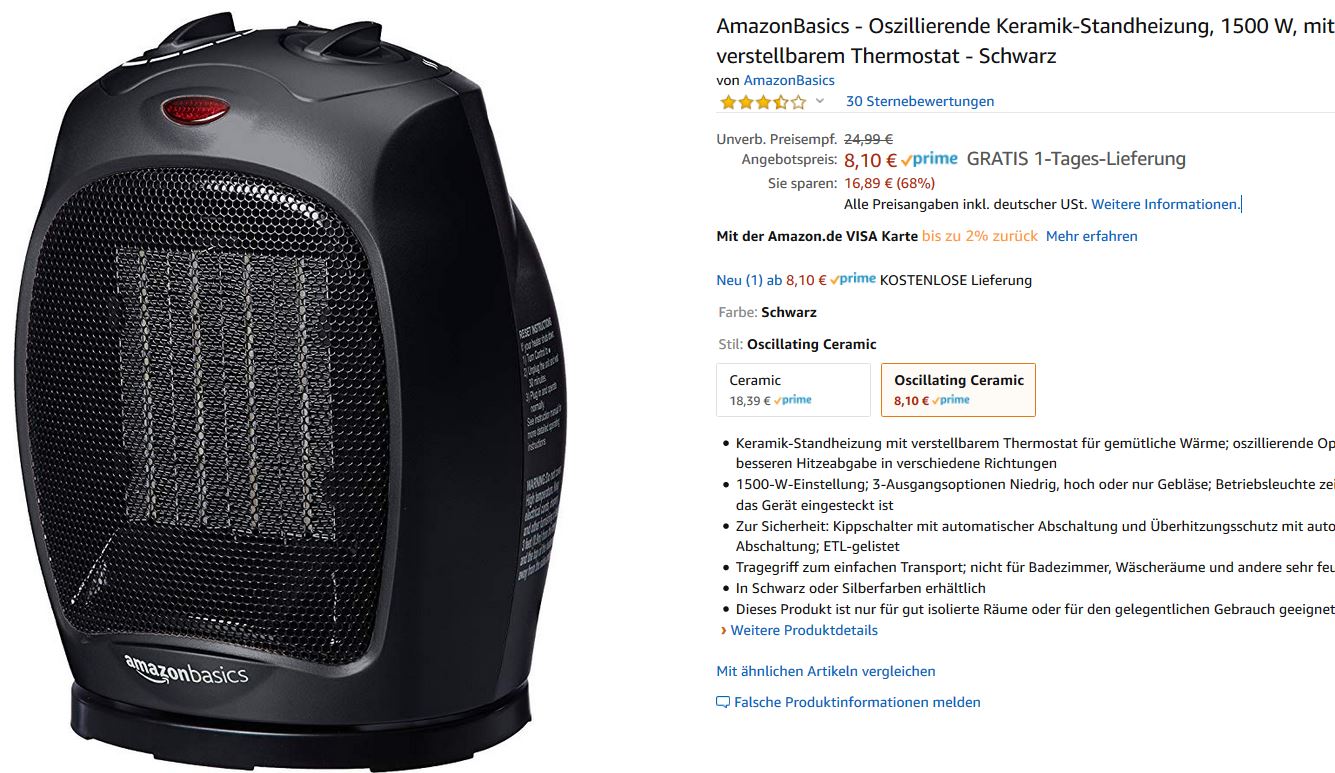Image resolution: width=1335 pixels, height=773 pixels.
Task: Select the Ceramic style option
Action: (794, 389)
